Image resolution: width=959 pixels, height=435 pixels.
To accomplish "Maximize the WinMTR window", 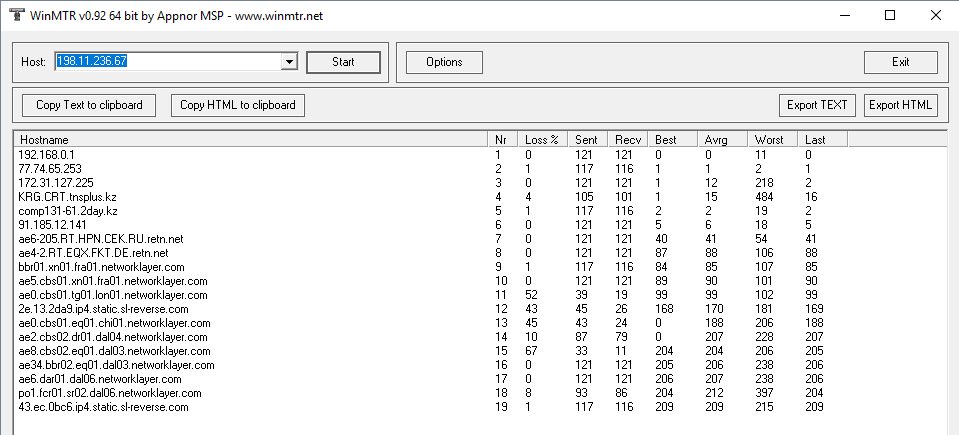I will point(890,15).
